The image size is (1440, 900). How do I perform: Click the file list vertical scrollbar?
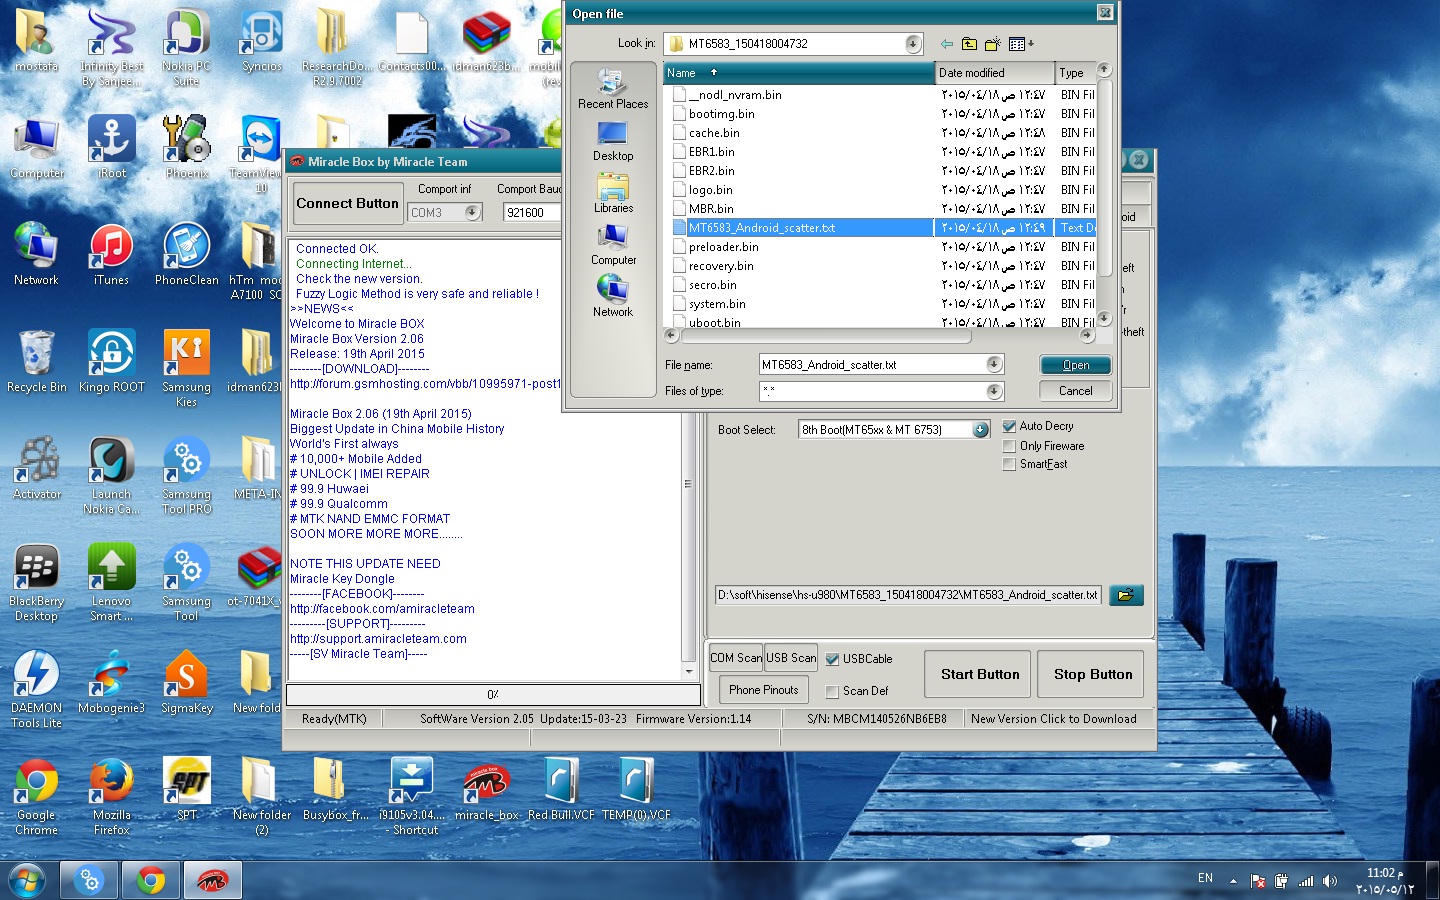pyautogui.click(x=1104, y=180)
